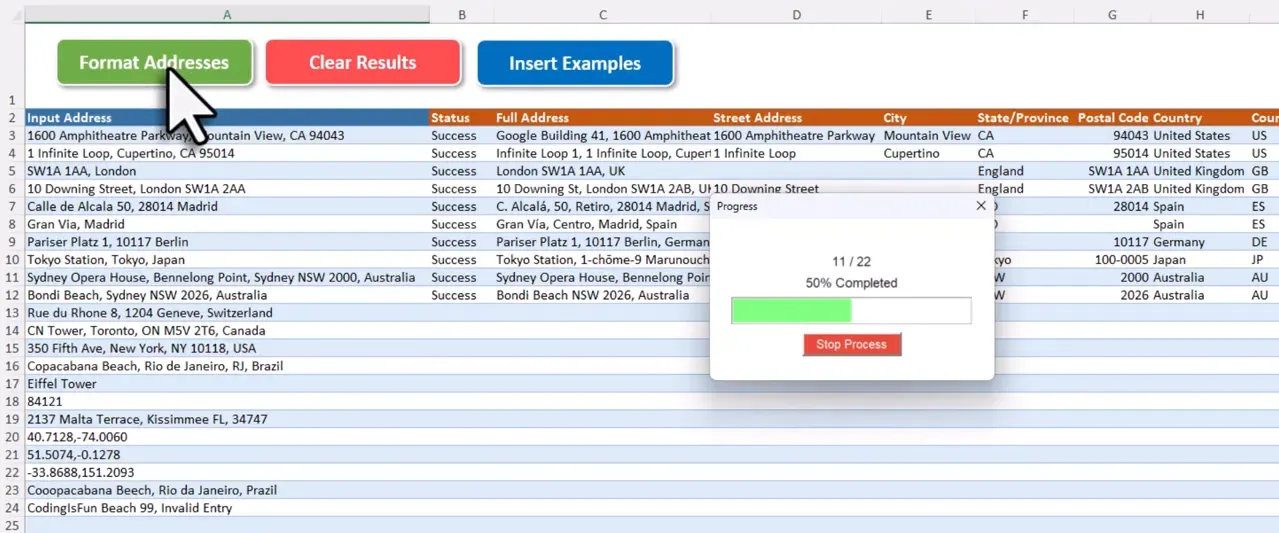
Task: Select cell Calle de Alcala 50, 28014 Madrid
Action: 227,207
